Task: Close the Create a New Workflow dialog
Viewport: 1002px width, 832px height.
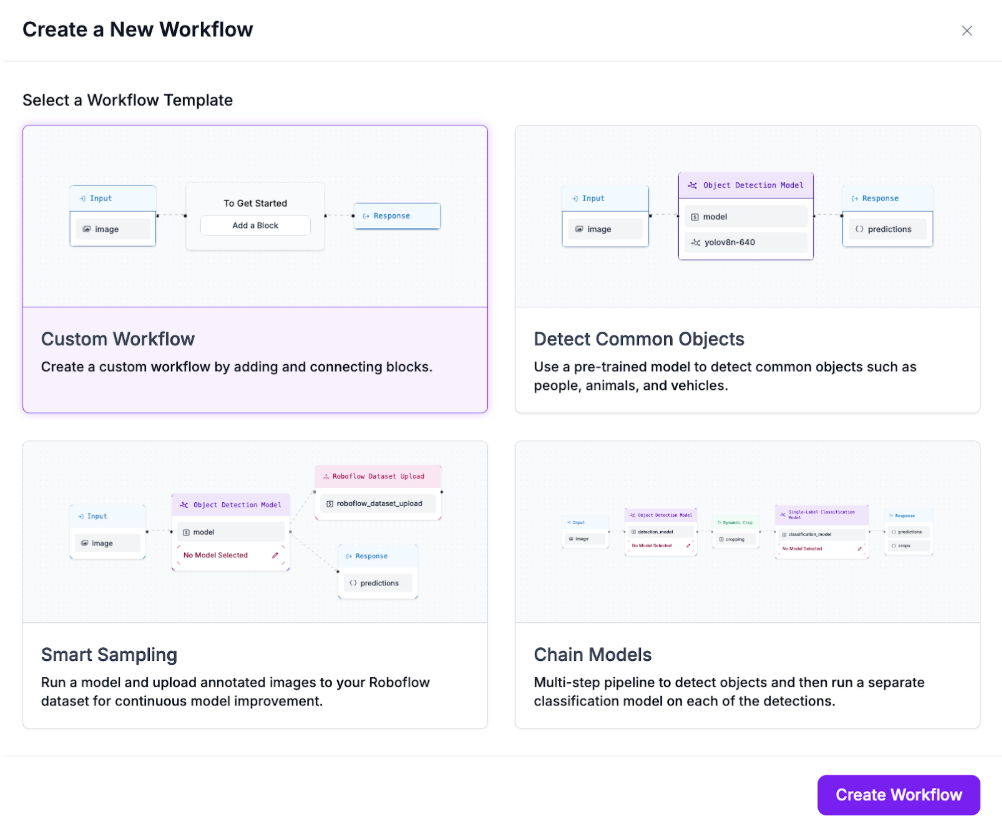Action: [x=967, y=31]
